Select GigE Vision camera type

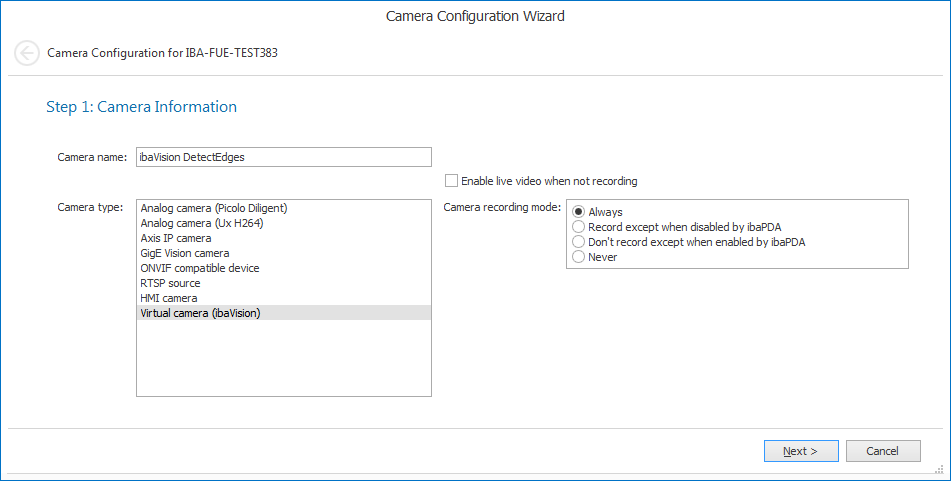point(185,253)
